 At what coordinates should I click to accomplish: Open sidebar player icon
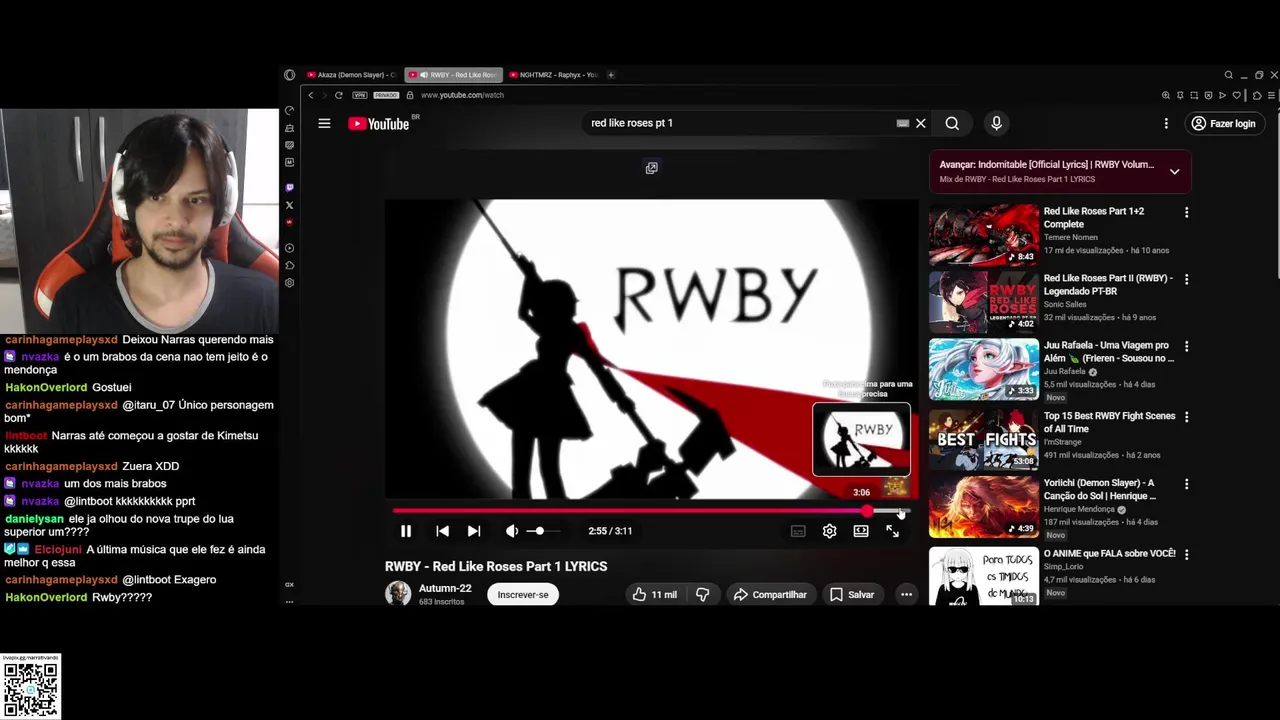point(290,247)
